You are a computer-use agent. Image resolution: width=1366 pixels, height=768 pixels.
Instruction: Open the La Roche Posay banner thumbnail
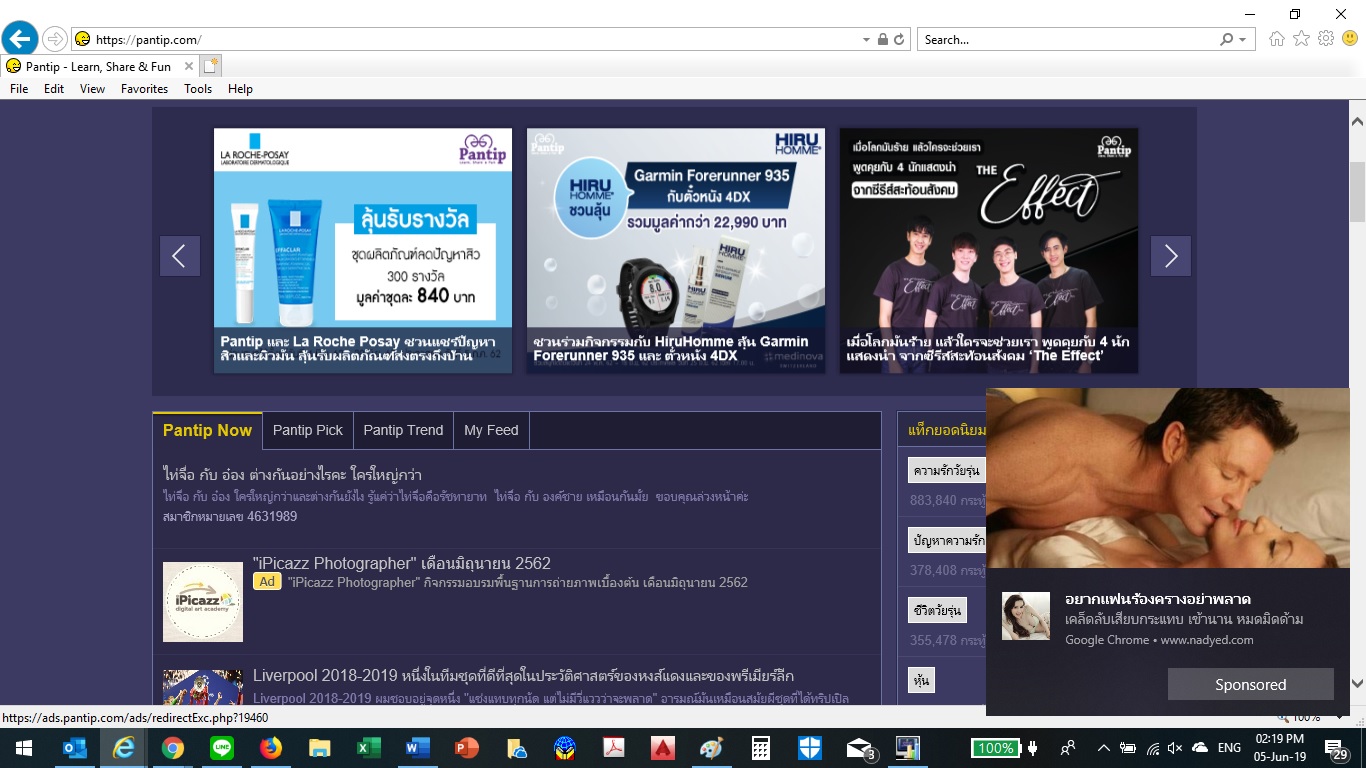coord(363,250)
